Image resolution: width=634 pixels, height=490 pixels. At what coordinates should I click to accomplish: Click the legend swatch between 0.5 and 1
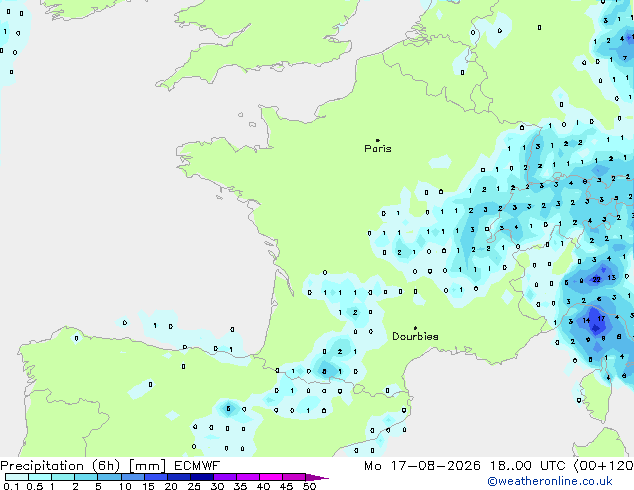tap(40, 477)
